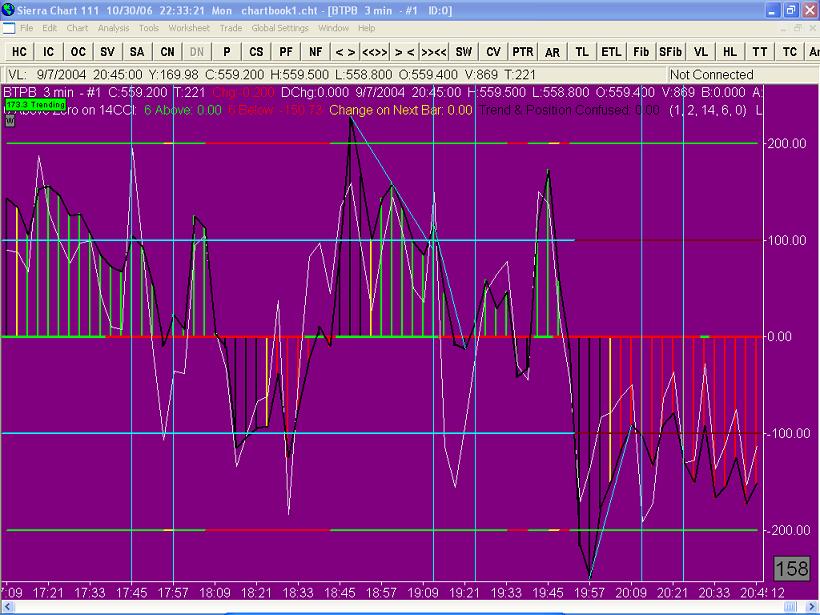Click "Change on Next Bar: 0.00" text
Screen dimensions: 820x615
coord(401,110)
